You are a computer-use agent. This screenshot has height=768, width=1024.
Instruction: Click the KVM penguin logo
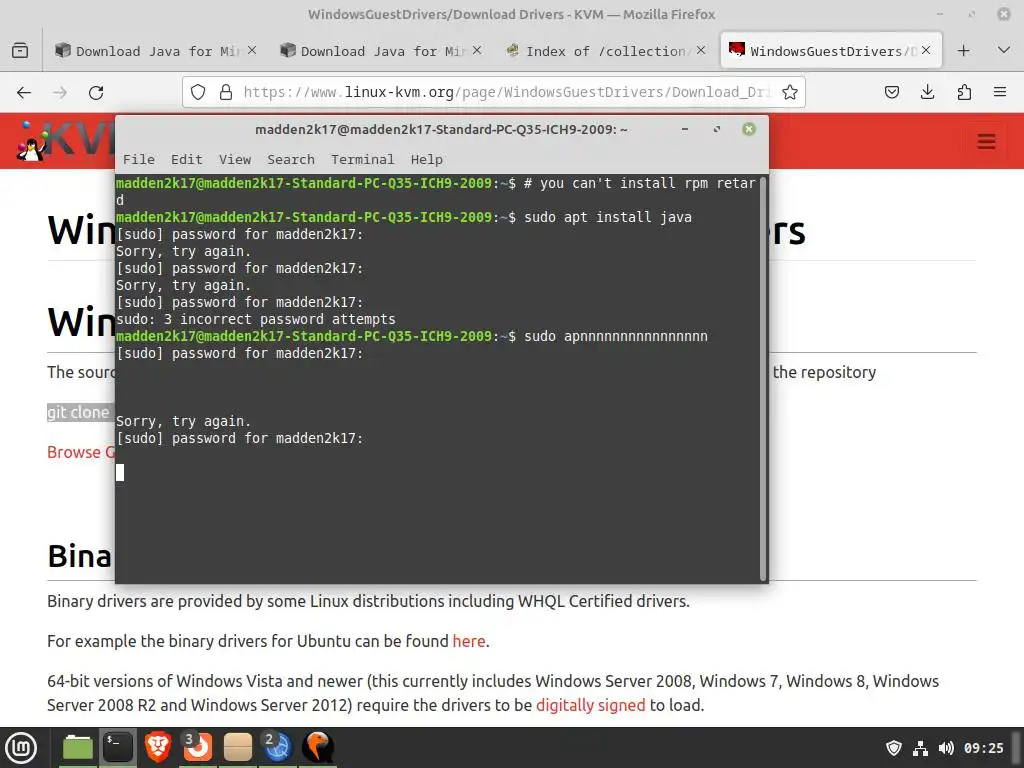(33, 142)
